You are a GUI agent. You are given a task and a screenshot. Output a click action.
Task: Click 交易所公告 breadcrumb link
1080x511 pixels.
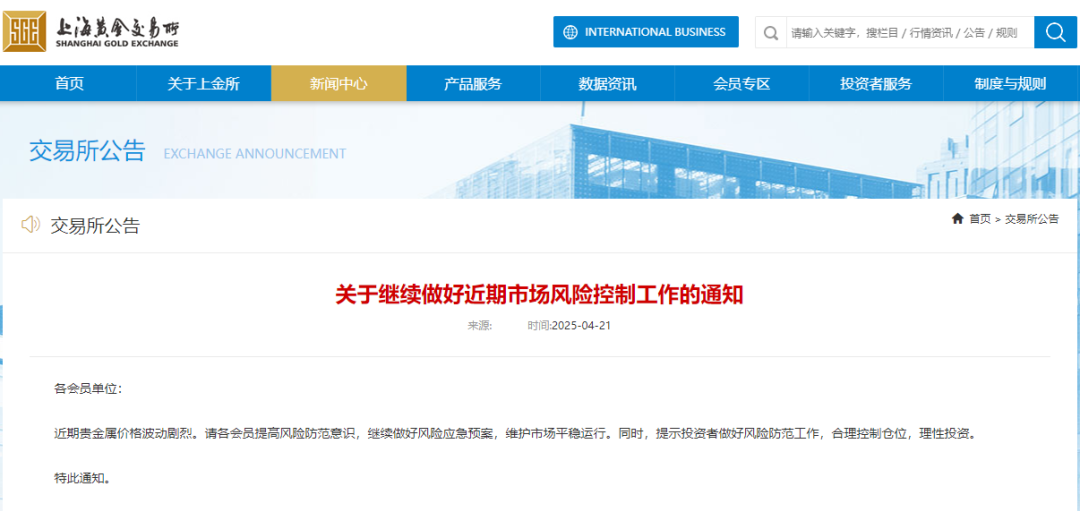point(1032,219)
